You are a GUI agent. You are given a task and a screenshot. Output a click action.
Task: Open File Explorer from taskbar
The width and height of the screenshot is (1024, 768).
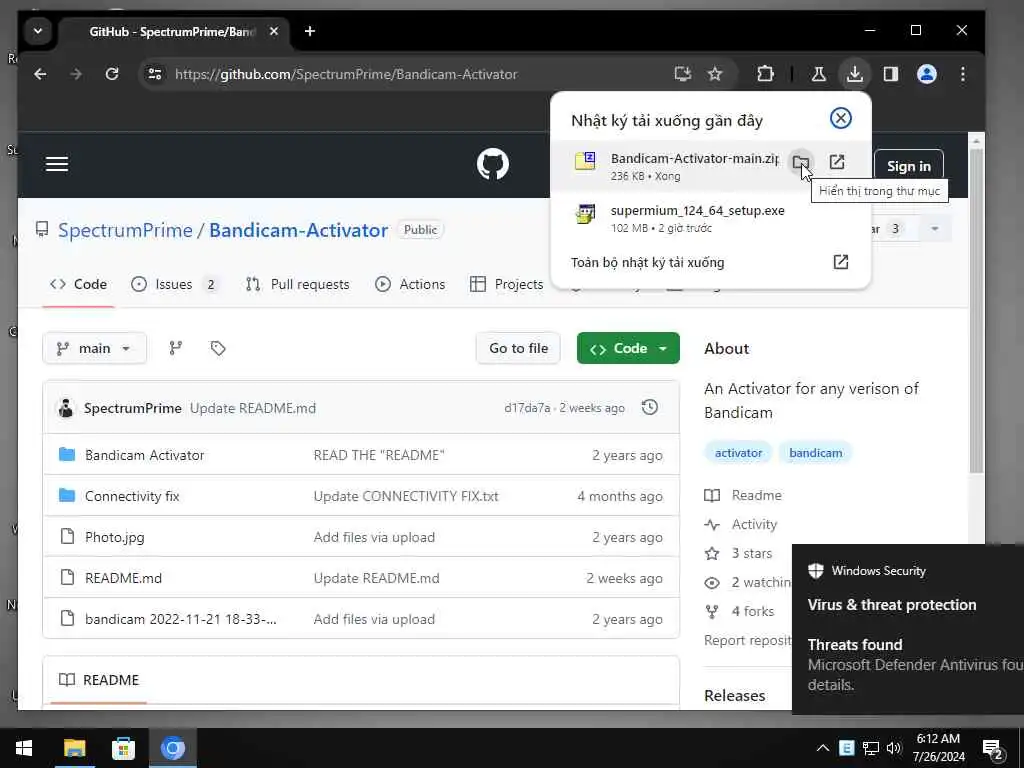74,748
